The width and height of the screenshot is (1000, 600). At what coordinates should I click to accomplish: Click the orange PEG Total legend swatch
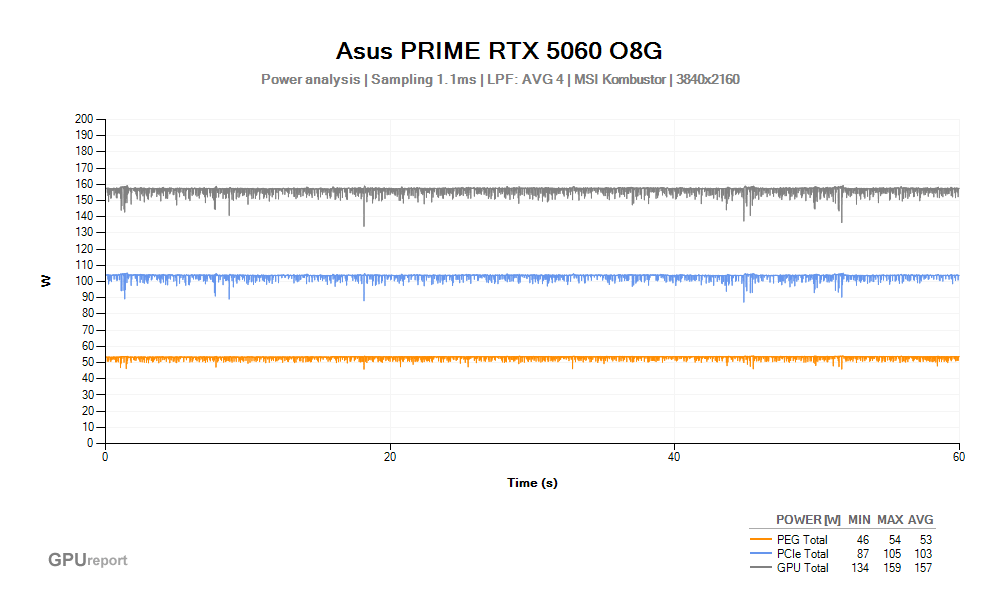click(x=761, y=539)
